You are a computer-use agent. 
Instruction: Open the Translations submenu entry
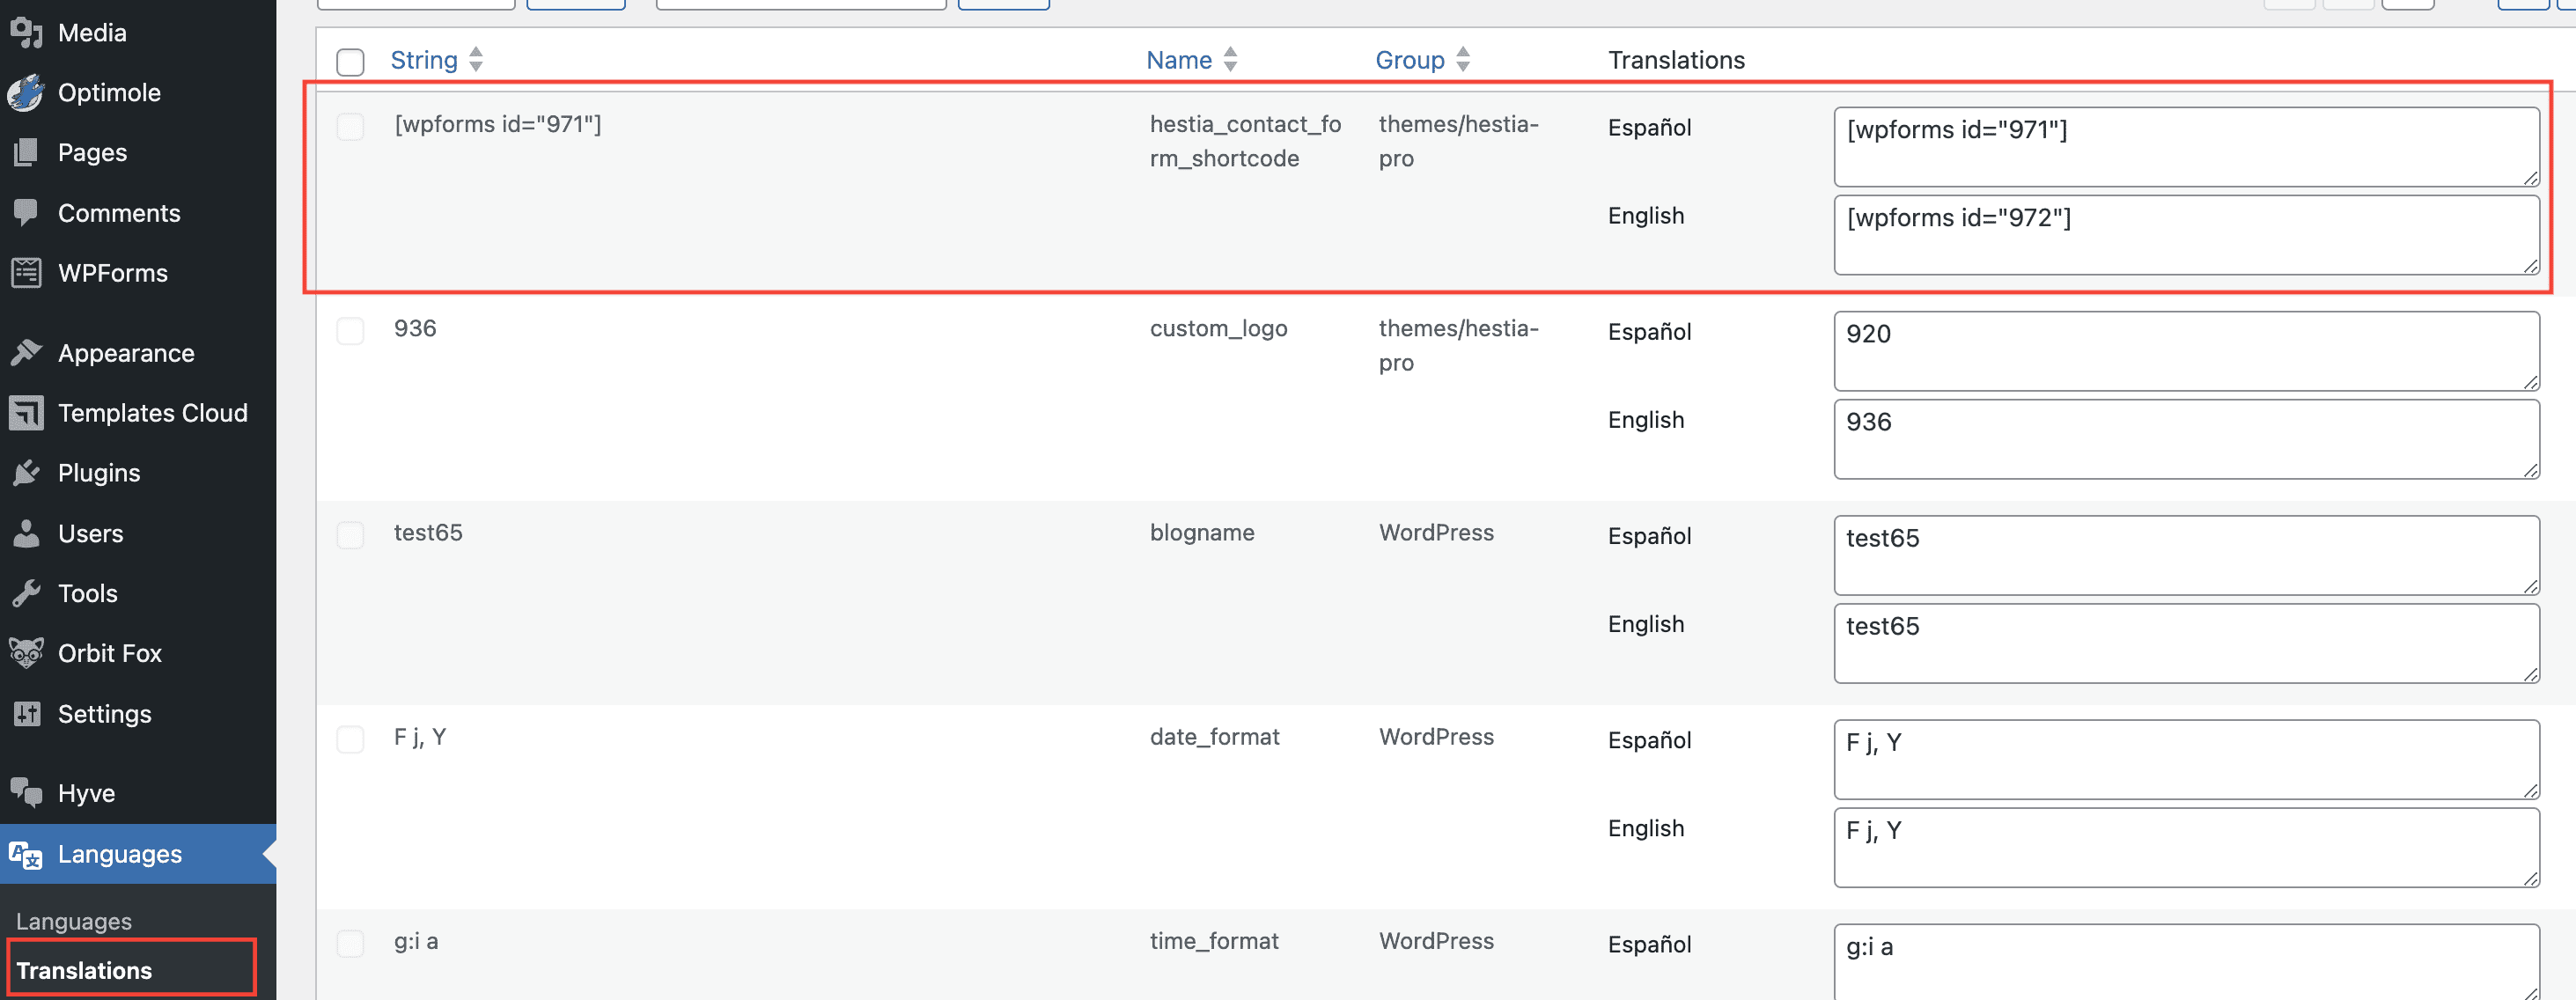84,970
